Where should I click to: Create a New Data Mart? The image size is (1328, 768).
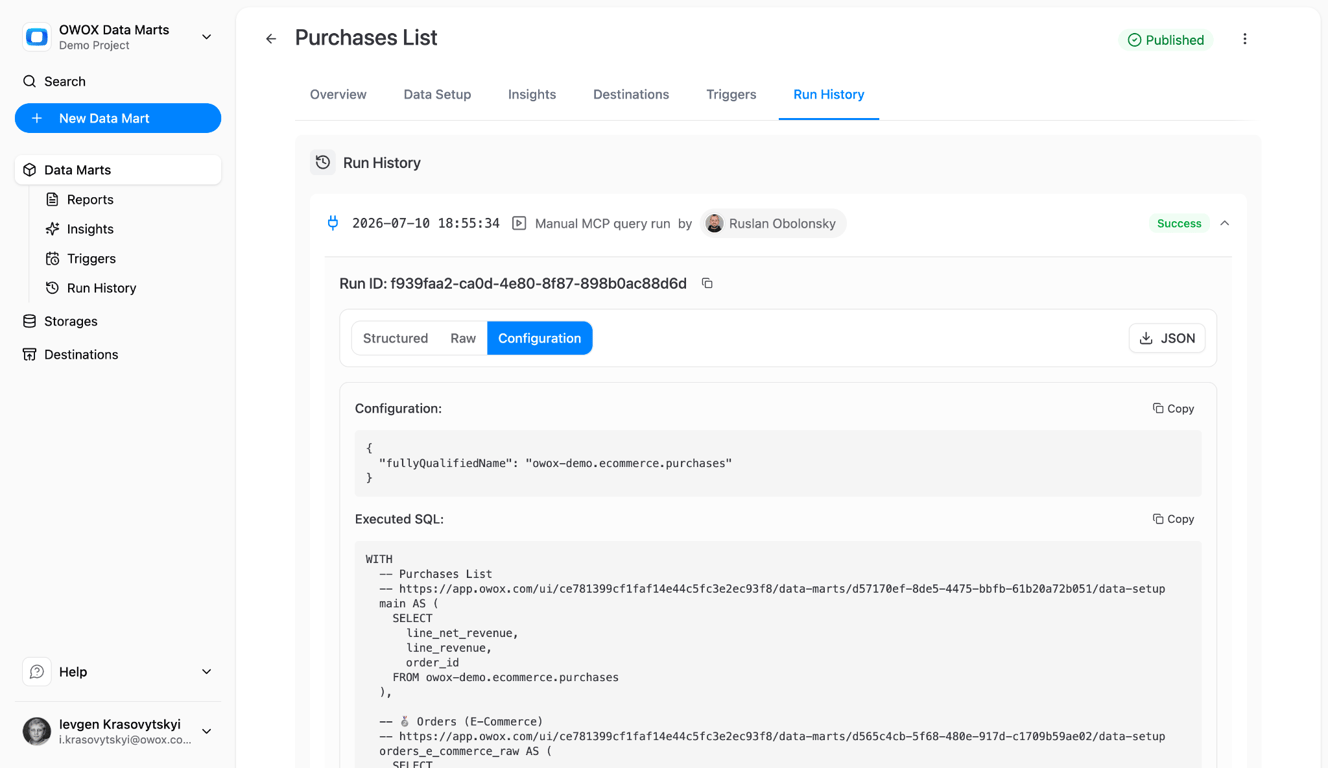[x=118, y=118]
